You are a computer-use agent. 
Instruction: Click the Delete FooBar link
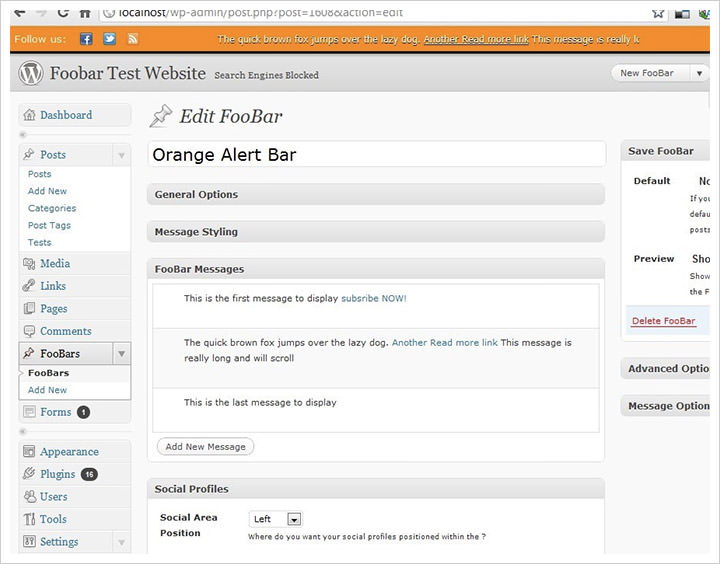pos(664,321)
